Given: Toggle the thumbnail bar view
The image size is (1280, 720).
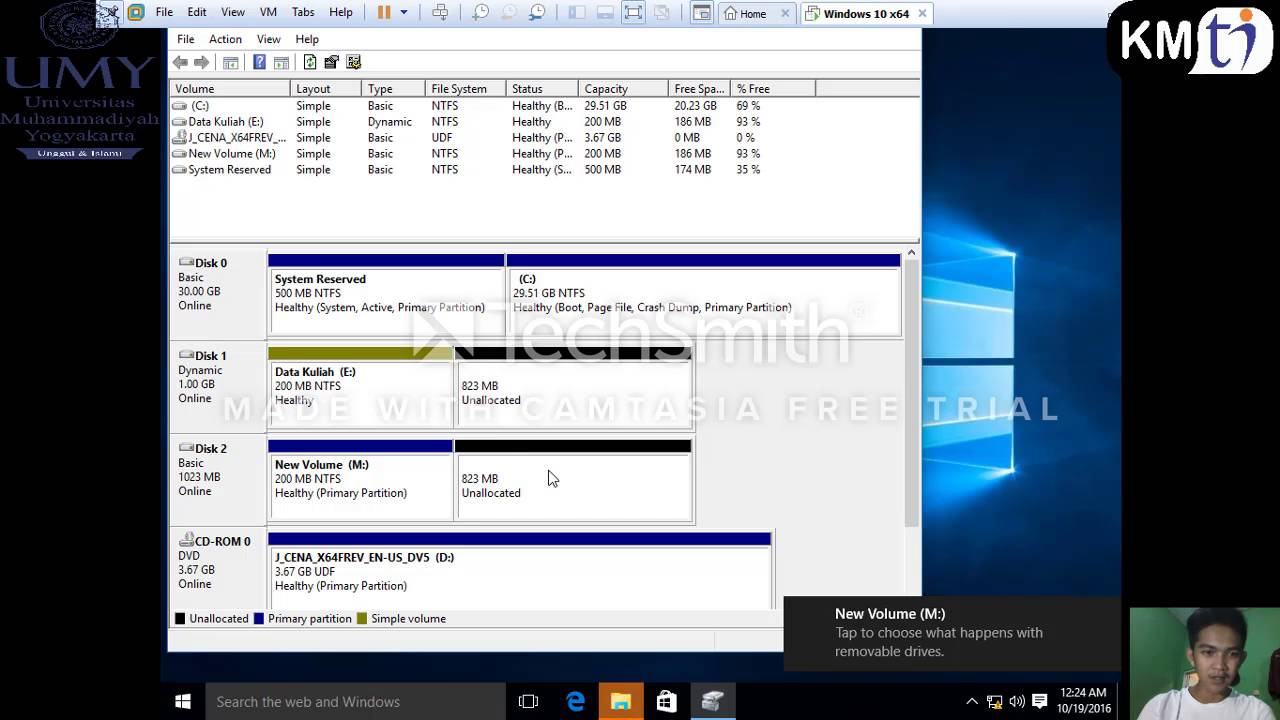Looking at the screenshot, I should pos(605,13).
